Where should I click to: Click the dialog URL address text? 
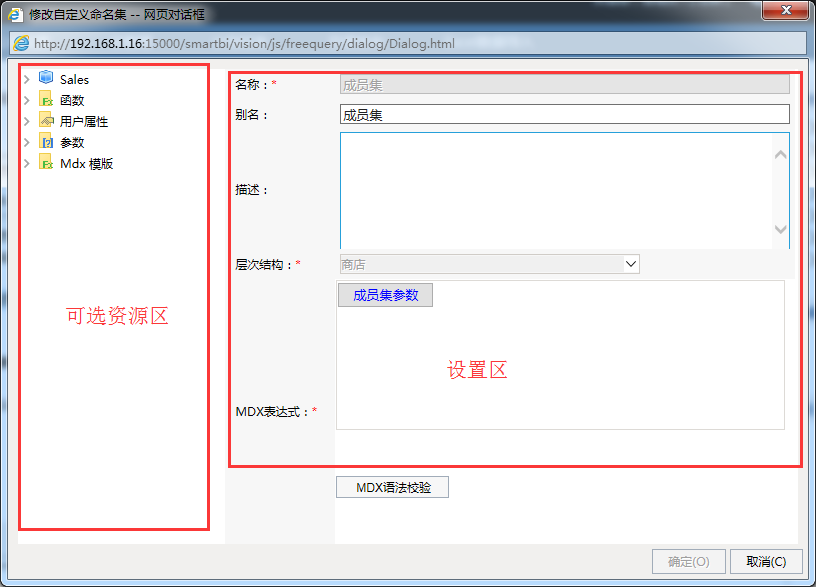click(x=245, y=44)
